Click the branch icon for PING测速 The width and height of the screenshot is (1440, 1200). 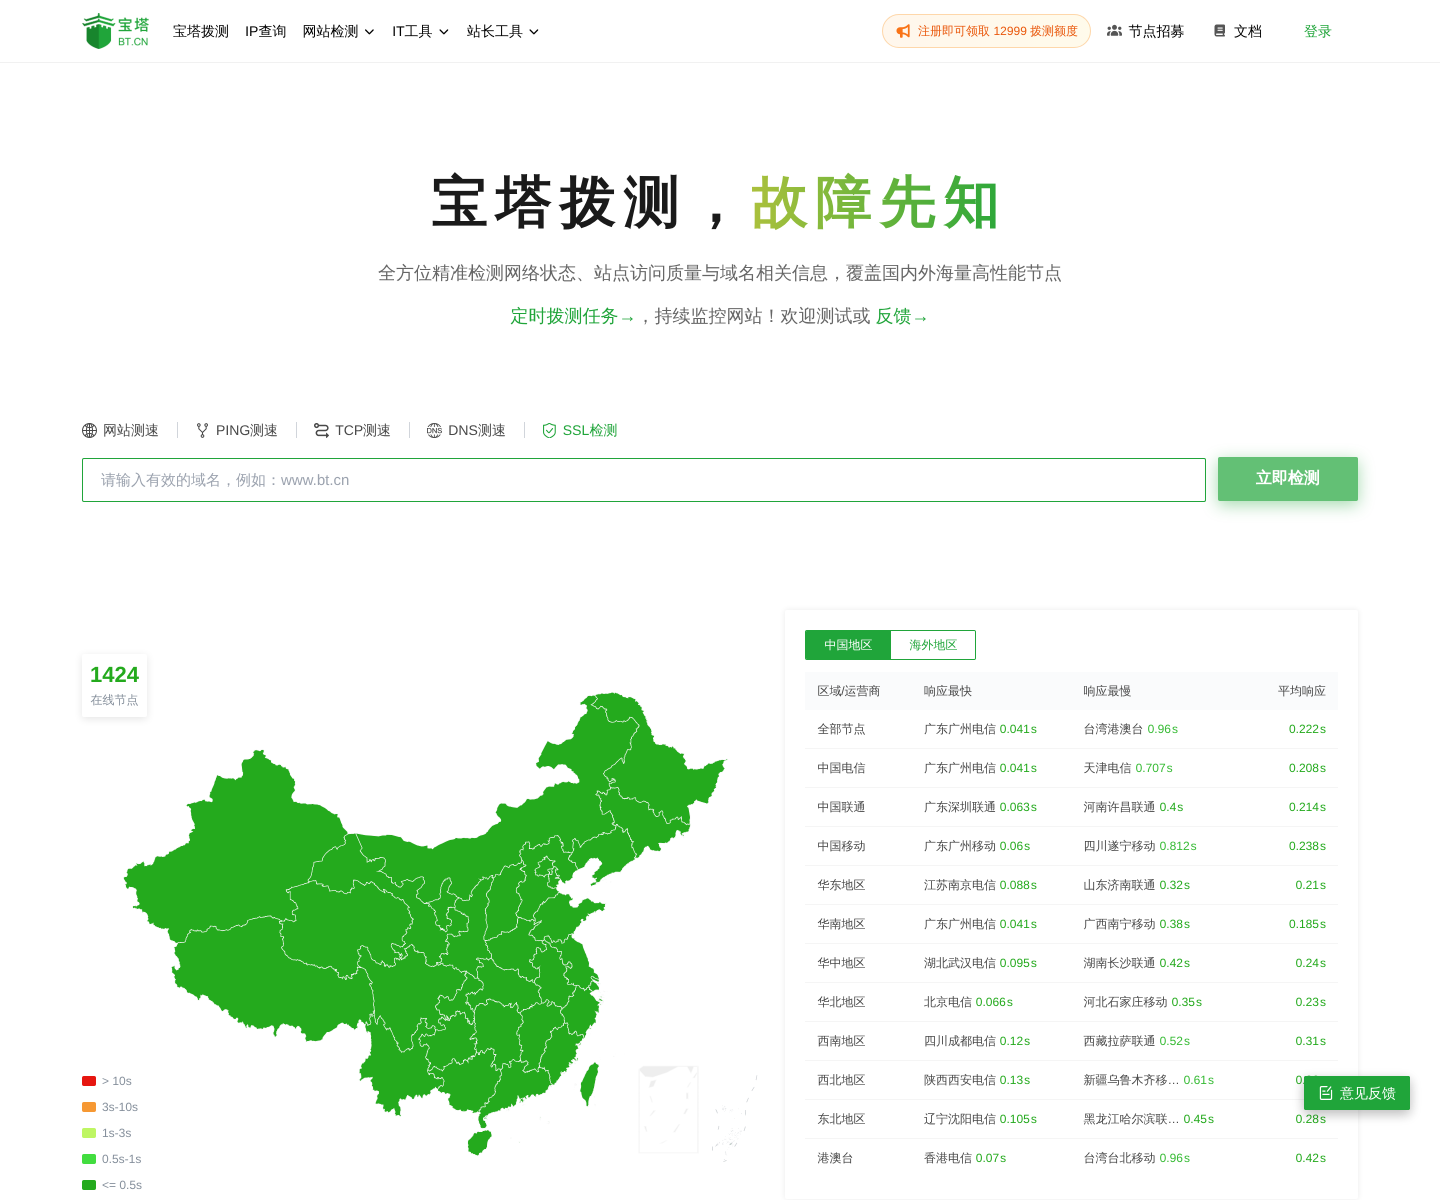203,430
